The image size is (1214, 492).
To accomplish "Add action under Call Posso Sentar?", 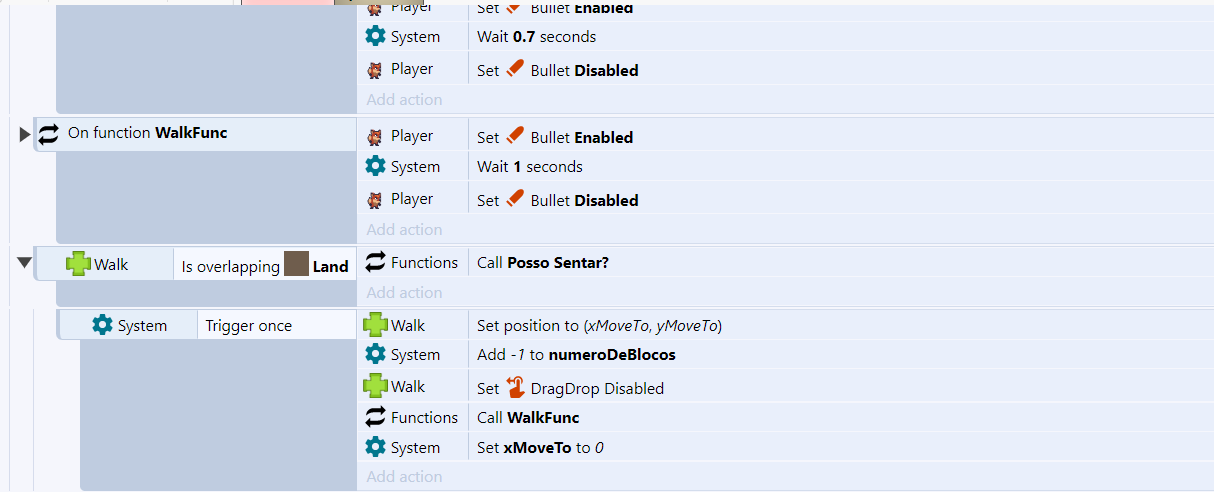I will [404, 293].
